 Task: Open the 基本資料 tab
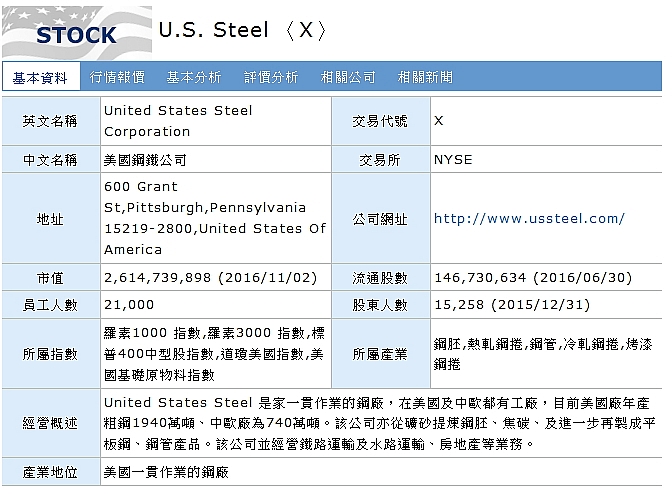pyautogui.click(x=41, y=78)
